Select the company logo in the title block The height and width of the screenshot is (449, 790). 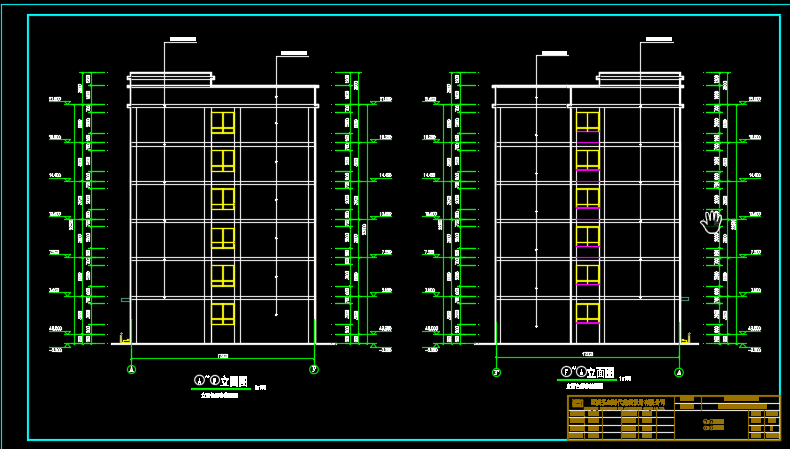coord(576,403)
